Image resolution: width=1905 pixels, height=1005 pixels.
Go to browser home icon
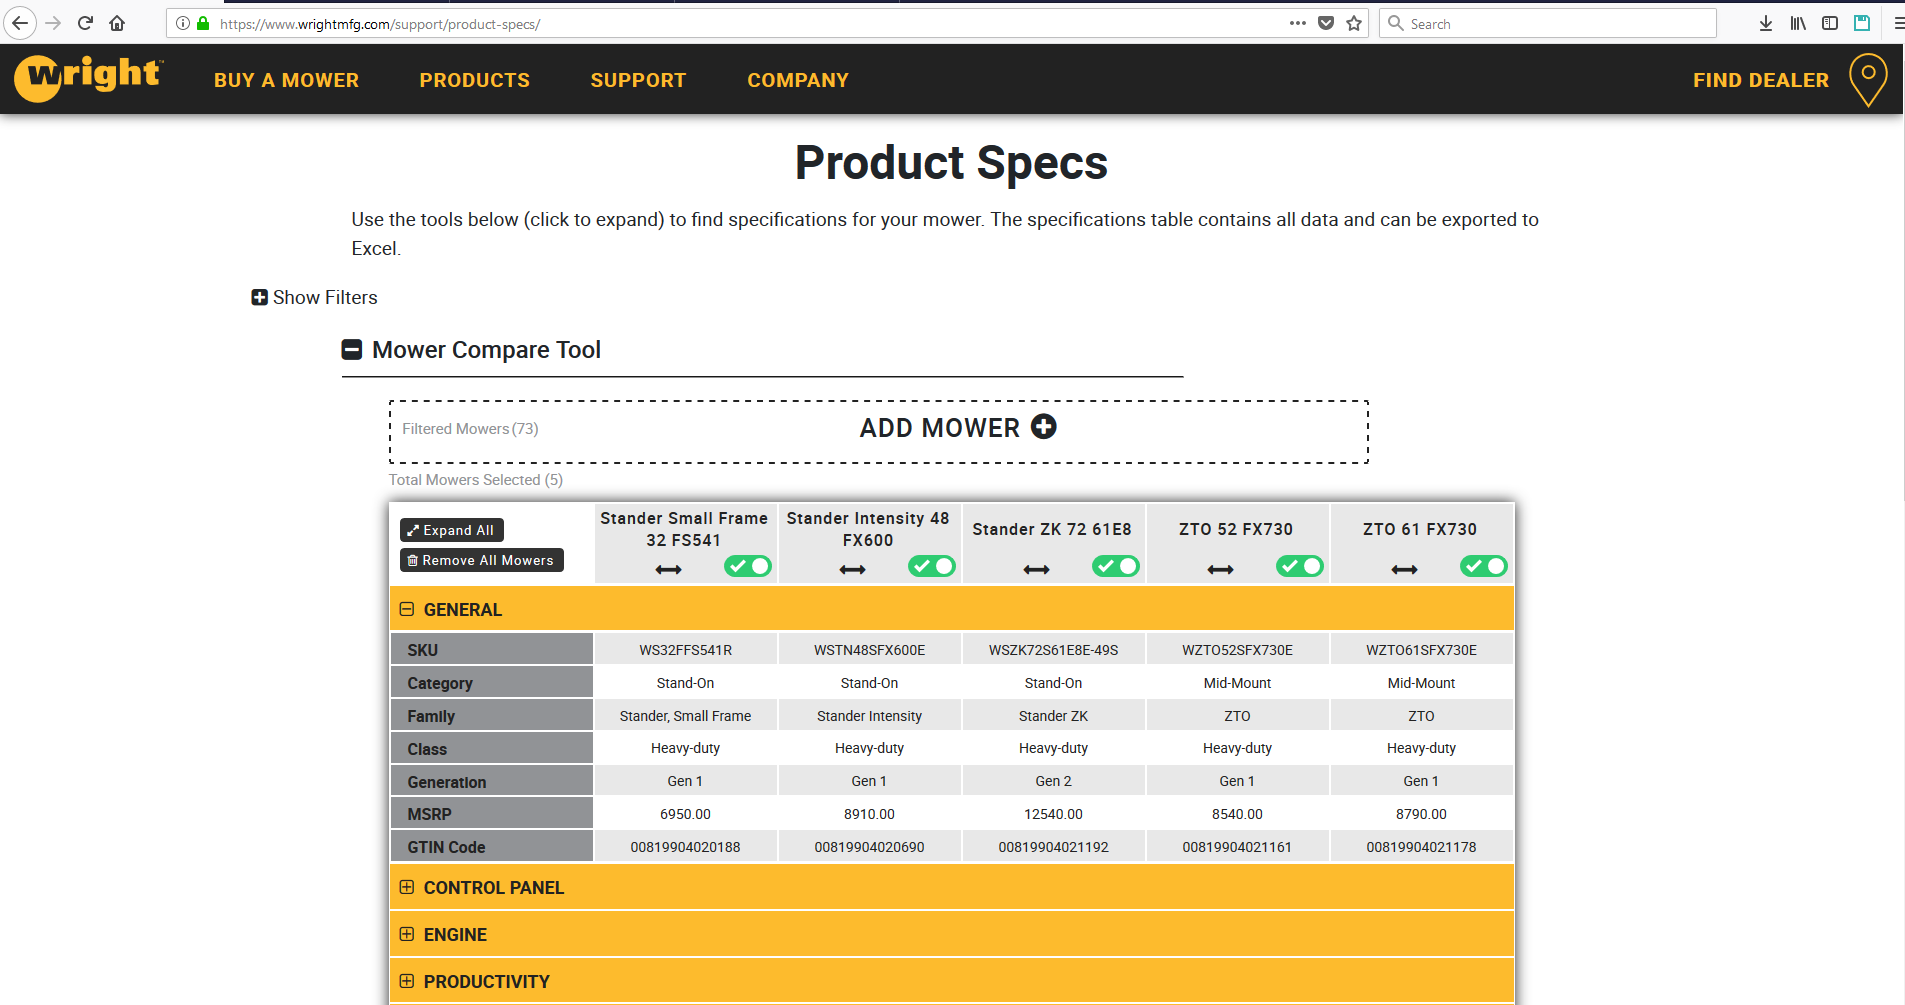tap(117, 23)
